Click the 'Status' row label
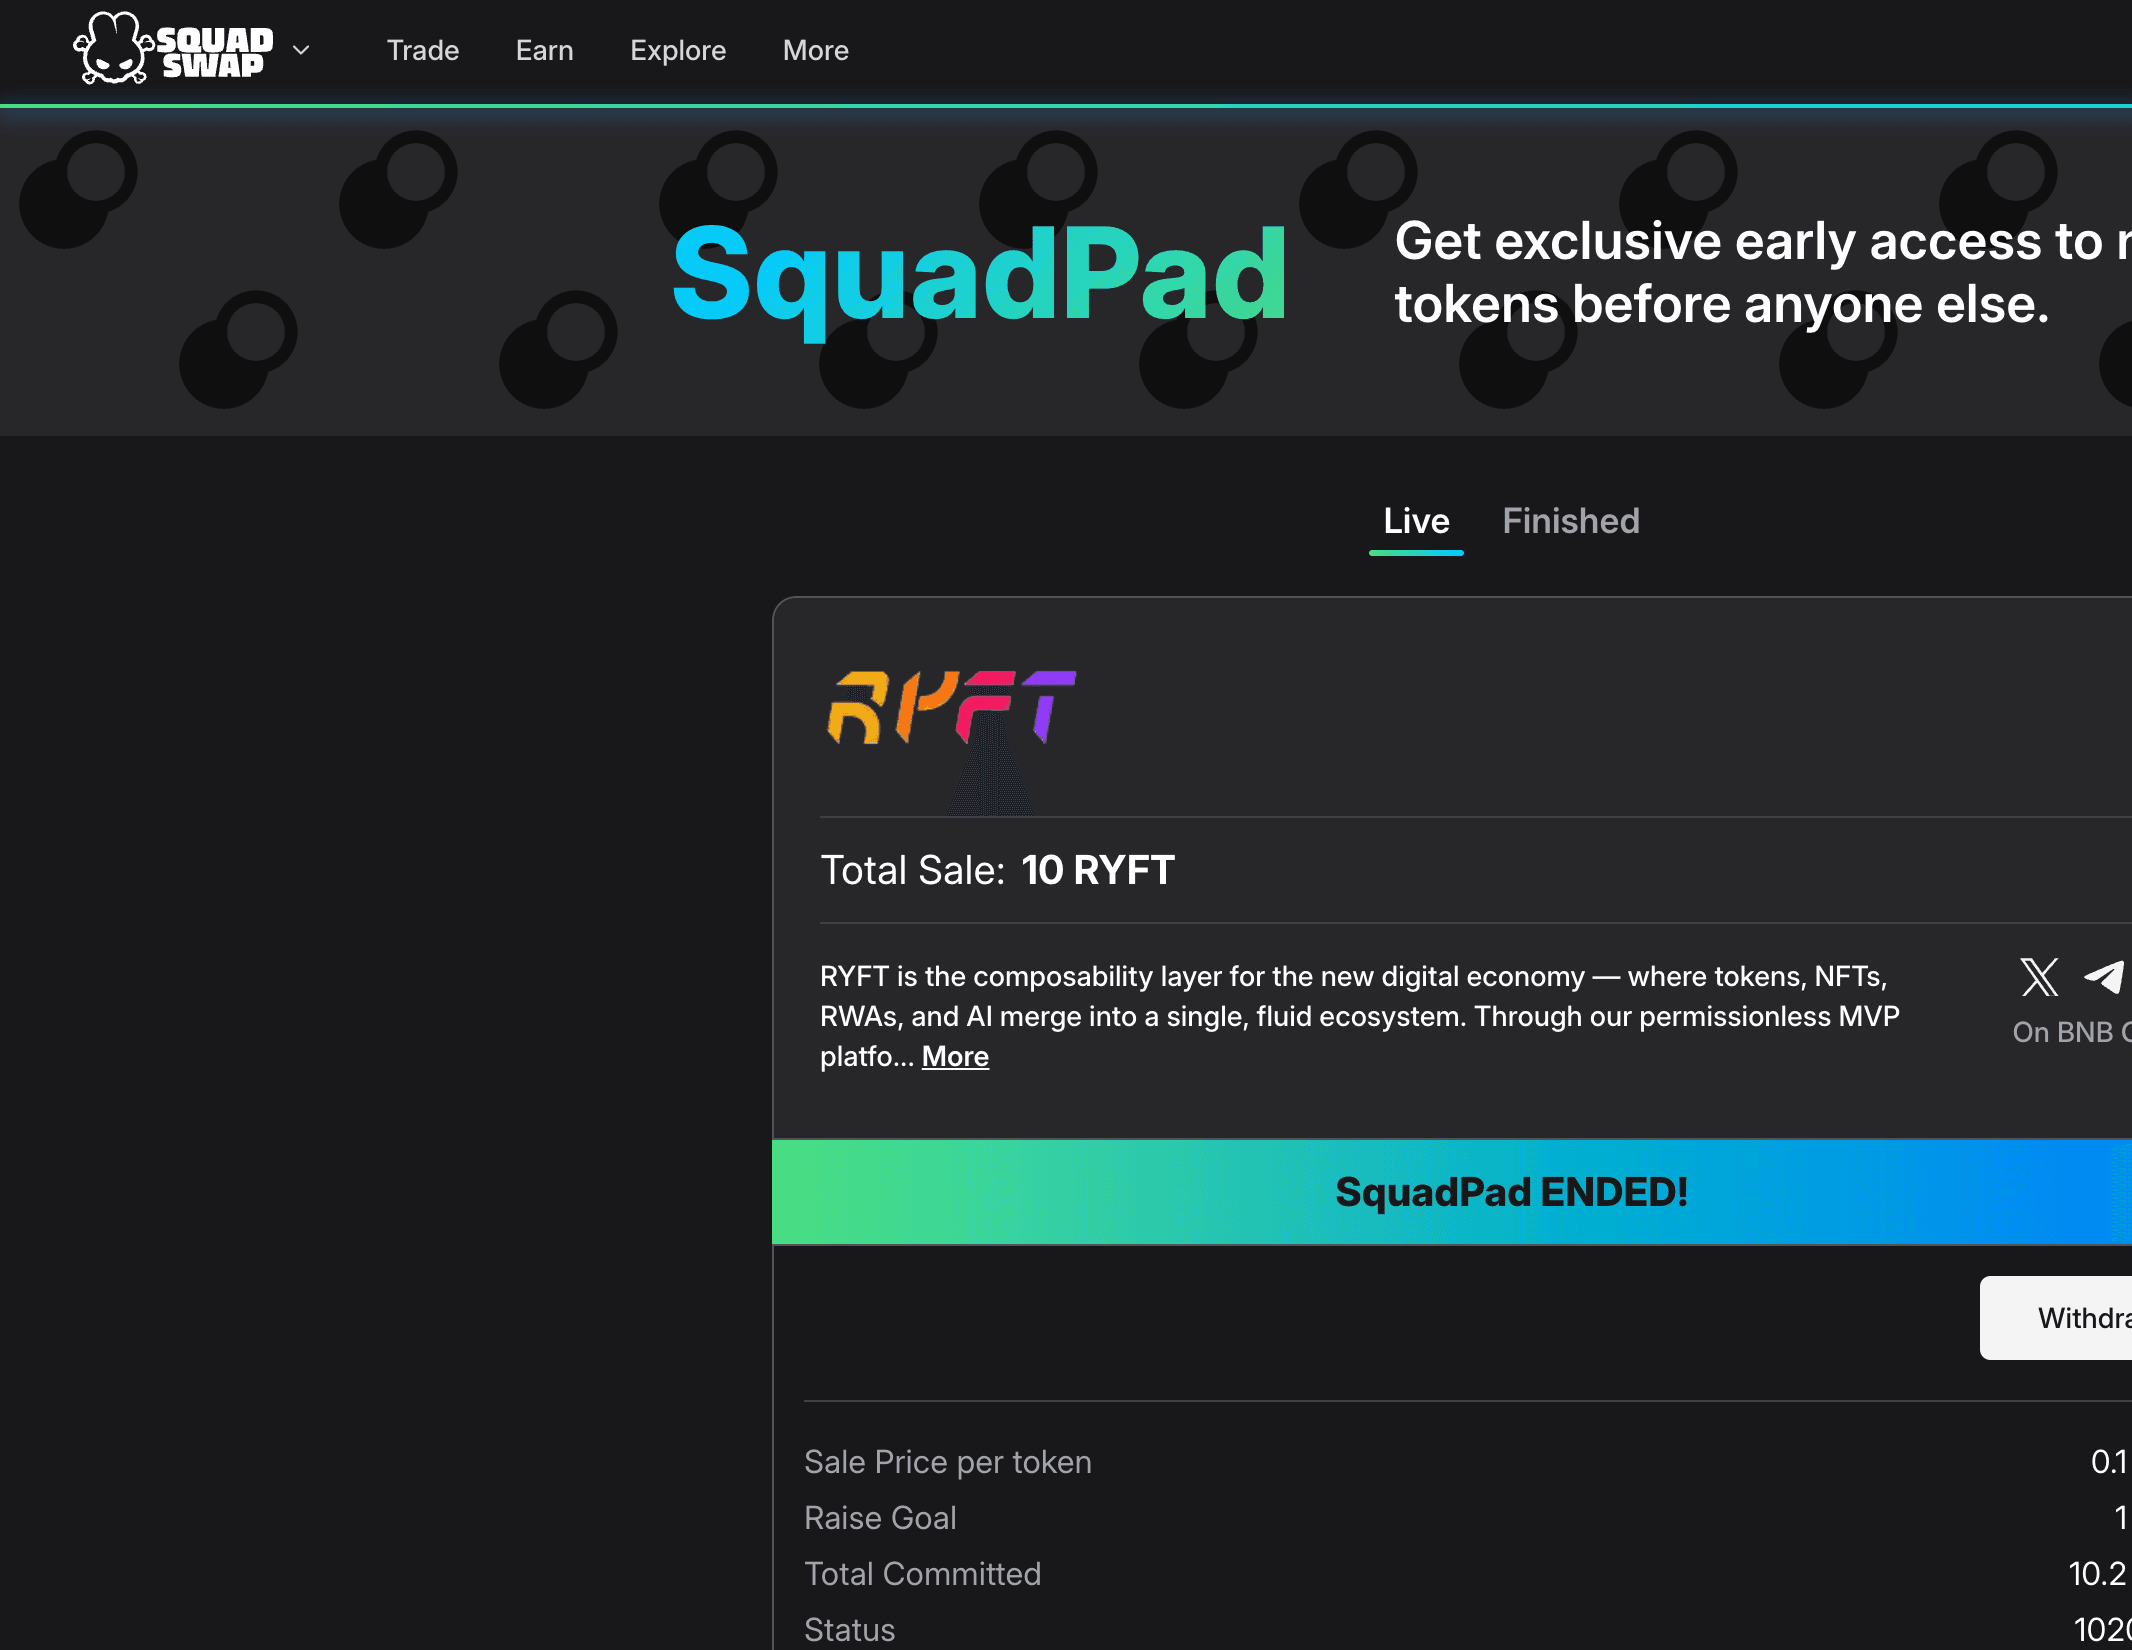 (849, 1630)
